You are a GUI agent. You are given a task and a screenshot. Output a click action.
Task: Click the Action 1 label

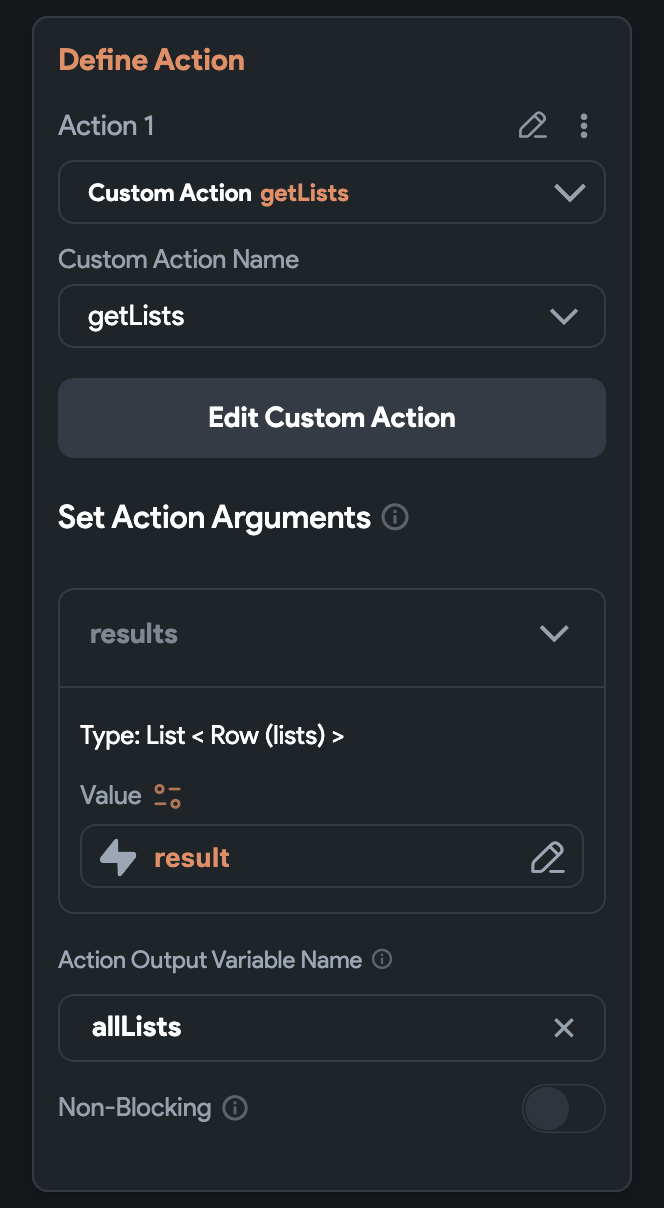pos(107,126)
